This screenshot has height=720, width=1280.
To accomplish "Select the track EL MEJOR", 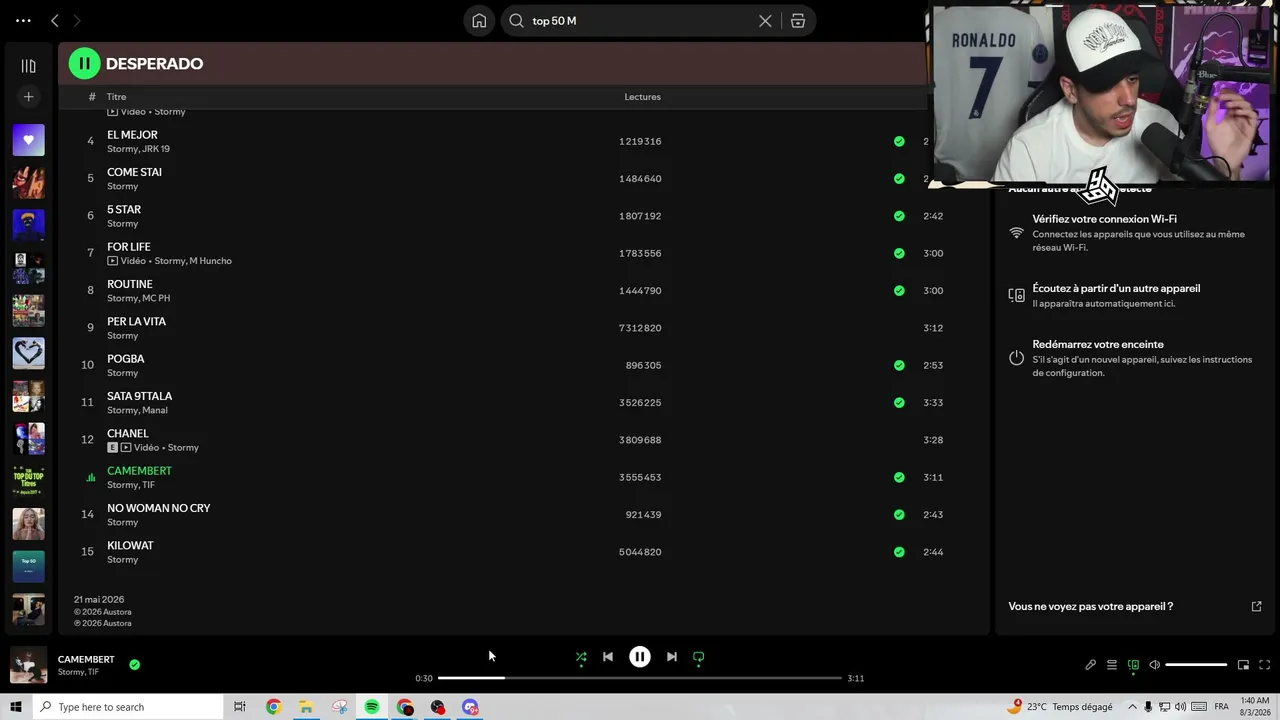I will pyautogui.click(x=132, y=135).
